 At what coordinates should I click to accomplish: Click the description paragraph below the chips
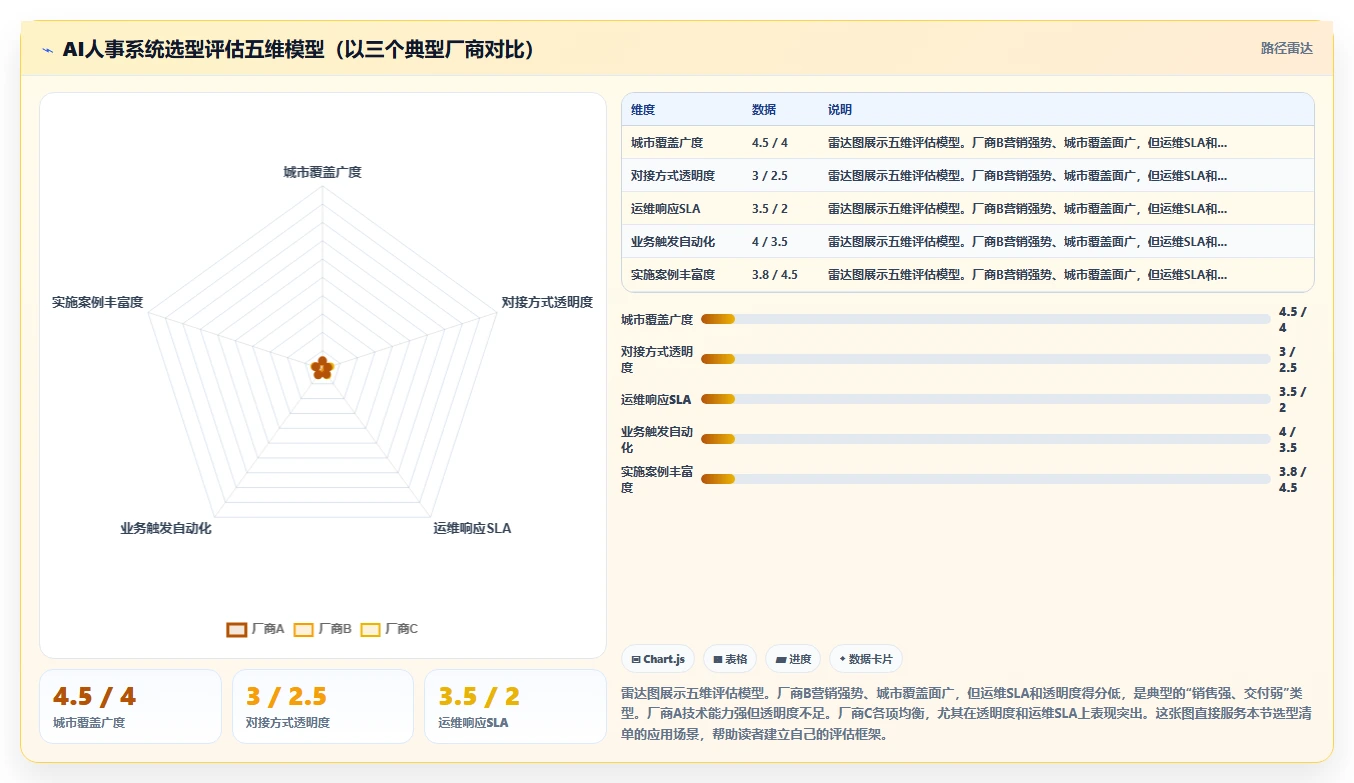click(x=966, y=714)
